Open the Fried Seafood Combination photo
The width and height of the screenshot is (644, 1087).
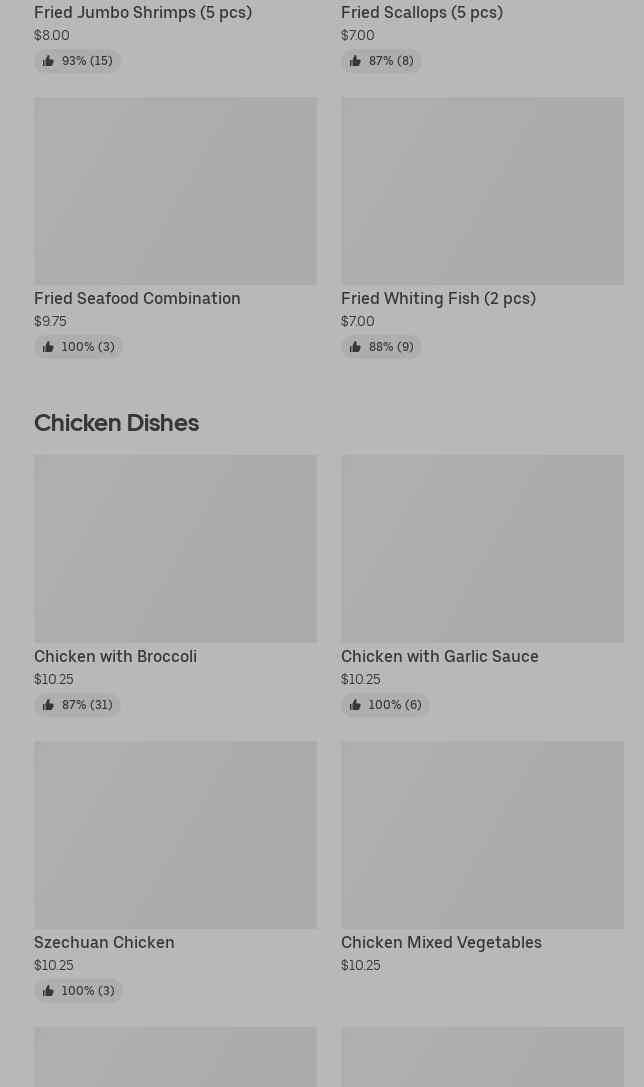[x=175, y=191]
